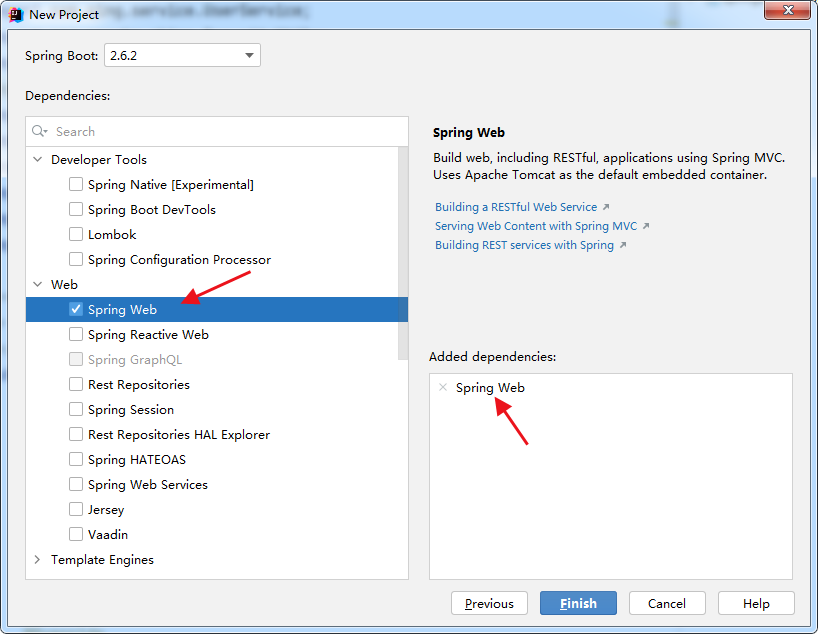
Task: Open Serving Web Content with Spring MVC link
Action: 536,226
